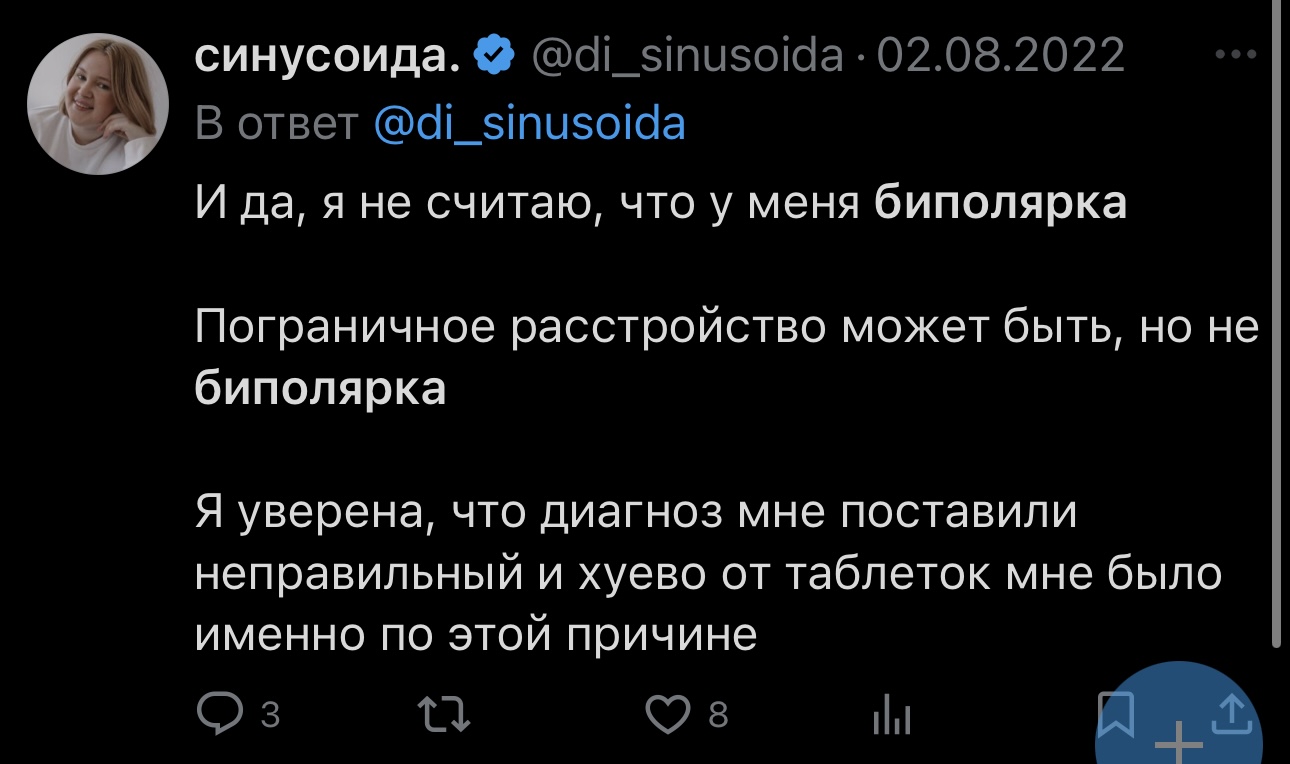The width and height of the screenshot is (1290, 764).
Task: Open the three-dot more options menu
Action: (1238, 56)
